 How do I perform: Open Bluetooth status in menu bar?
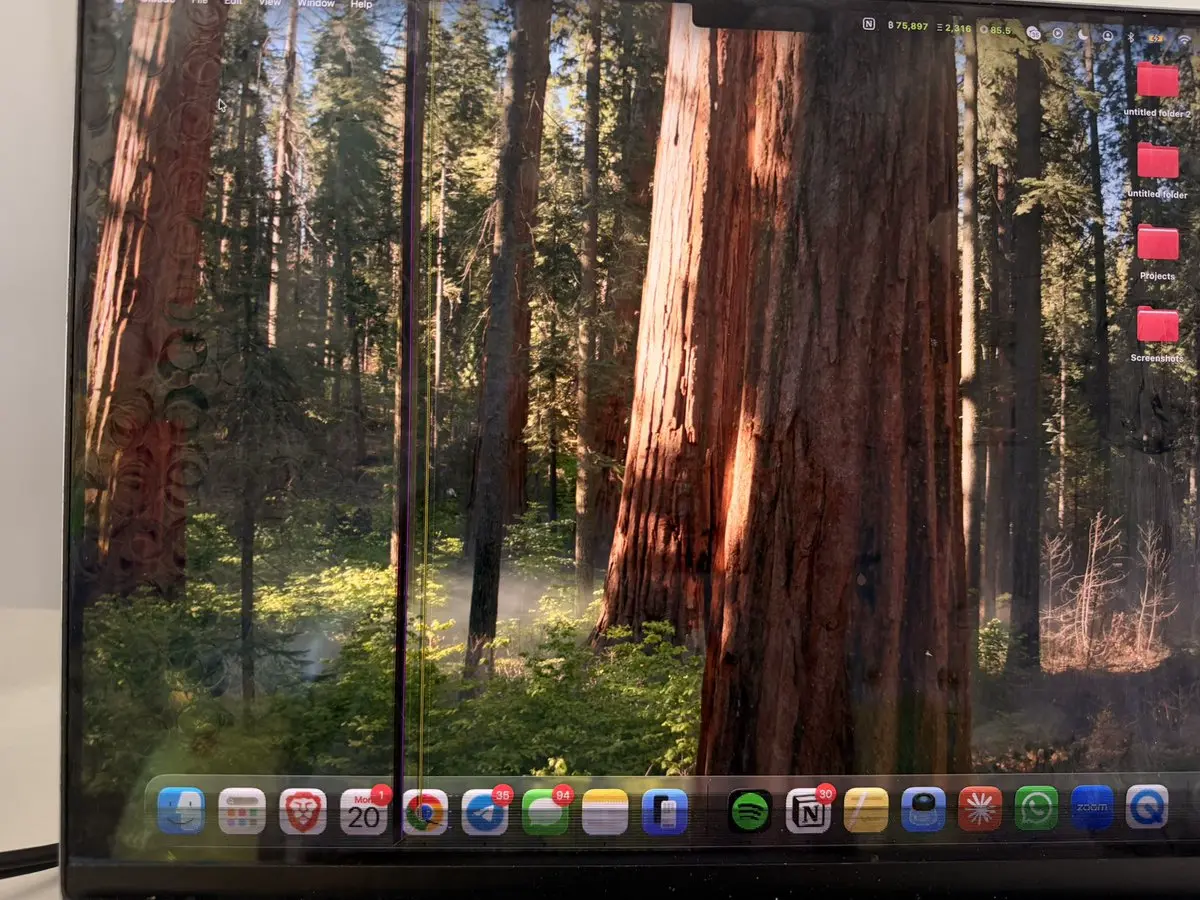coord(1131,36)
